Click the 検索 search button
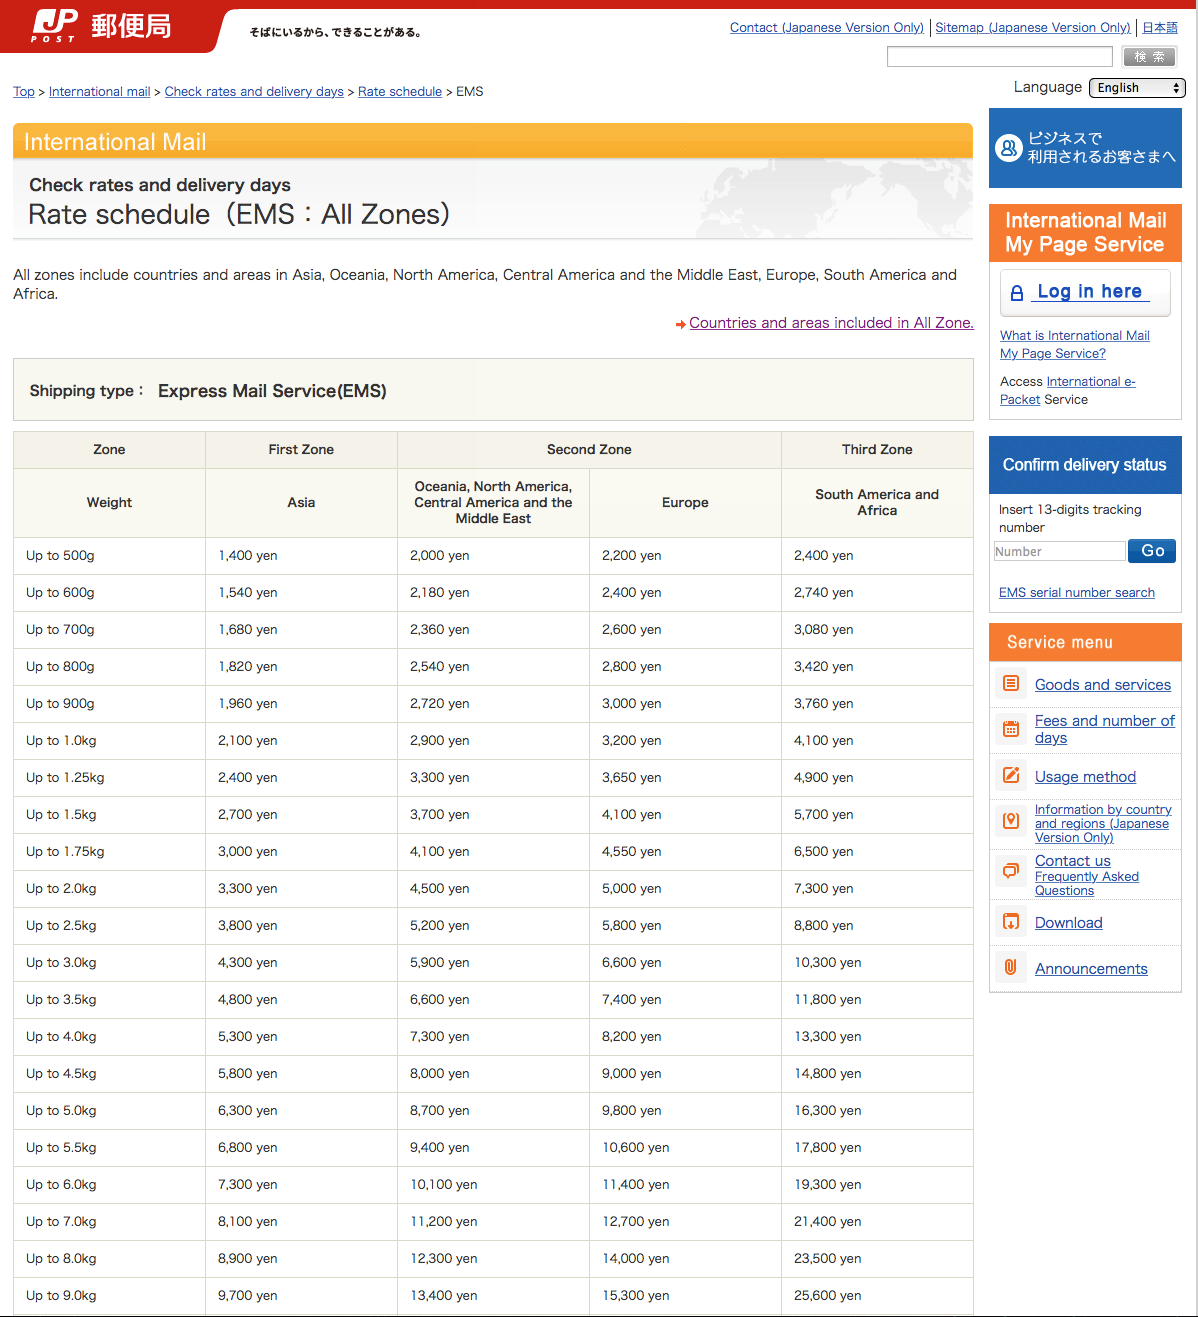 [x=1149, y=57]
